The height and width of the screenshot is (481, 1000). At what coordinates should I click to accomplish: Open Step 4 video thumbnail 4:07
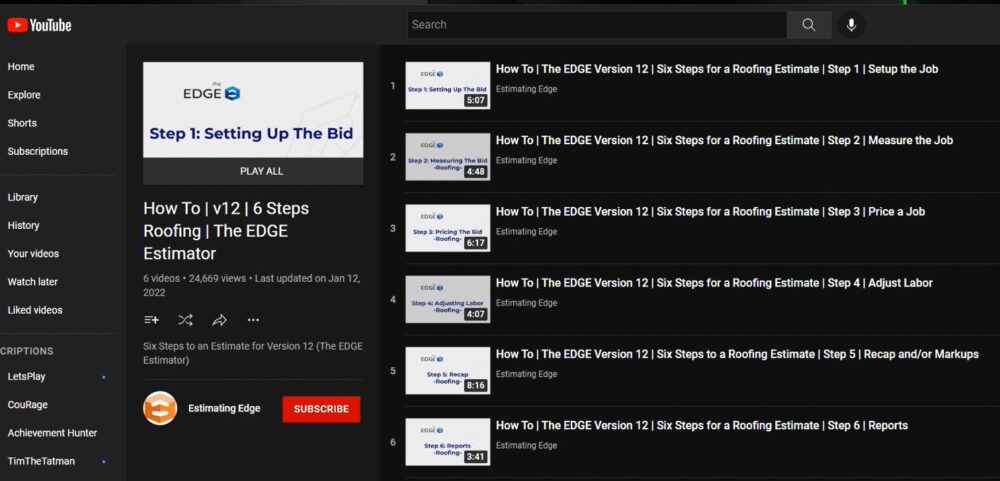pyautogui.click(x=448, y=300)
